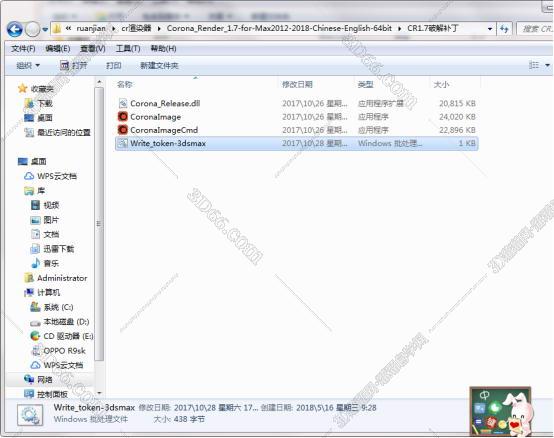Click the 24,020 KB size cell

(x=457, y=117)
